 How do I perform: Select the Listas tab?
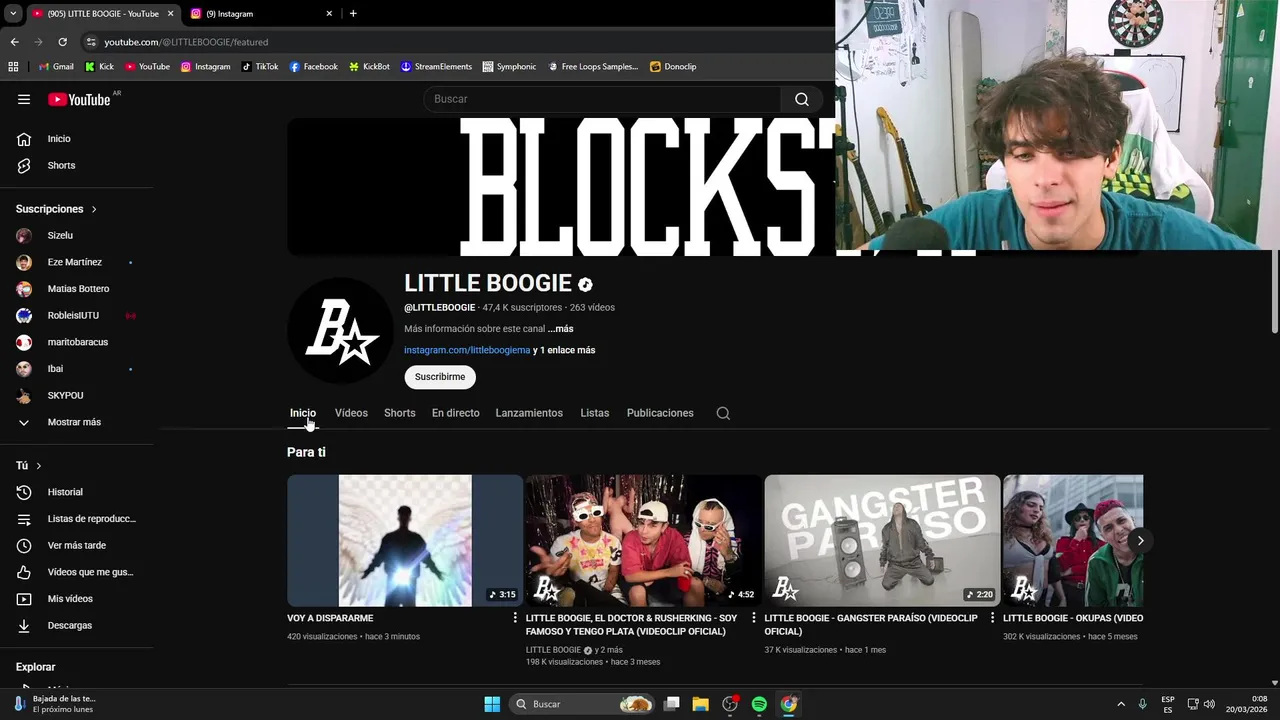[595, 413]
